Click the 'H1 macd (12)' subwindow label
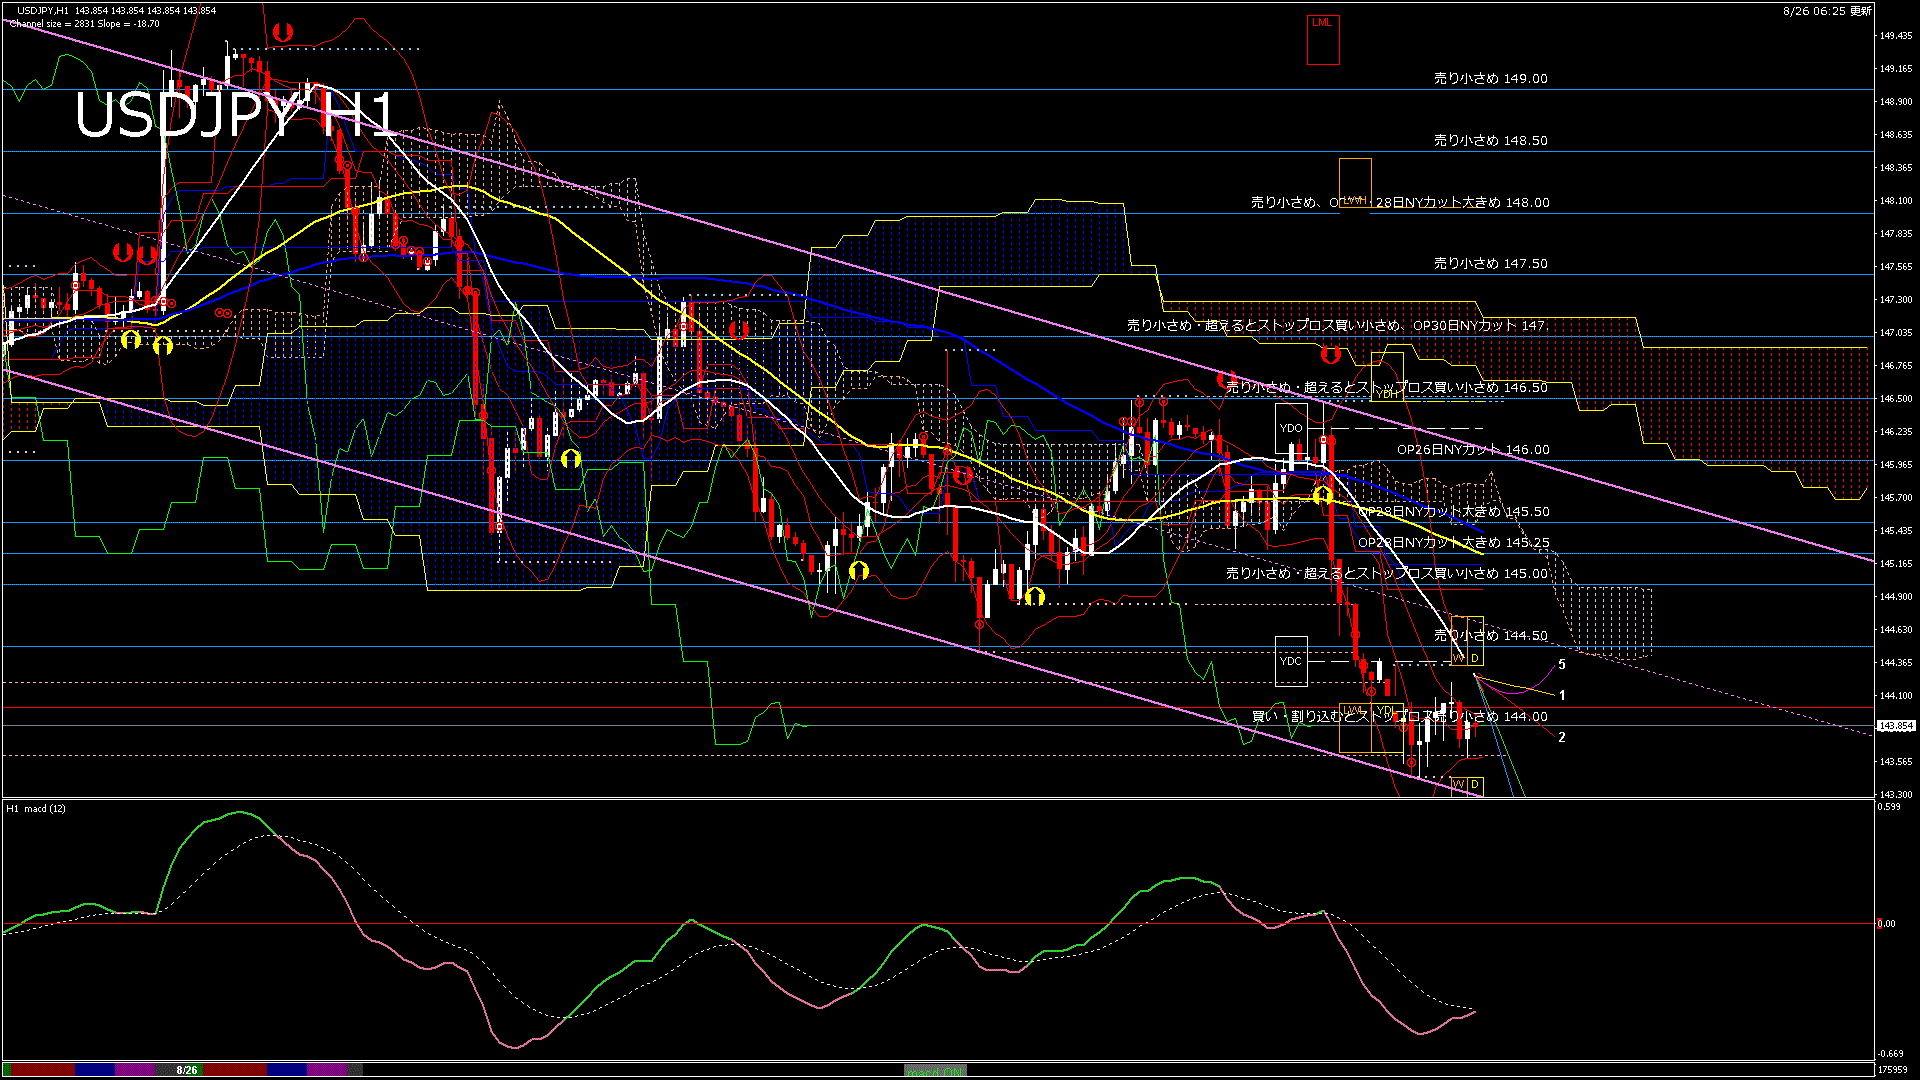Image resolution: width=1920 pixels, height=1080 pixels. click(x=36, y=808)
